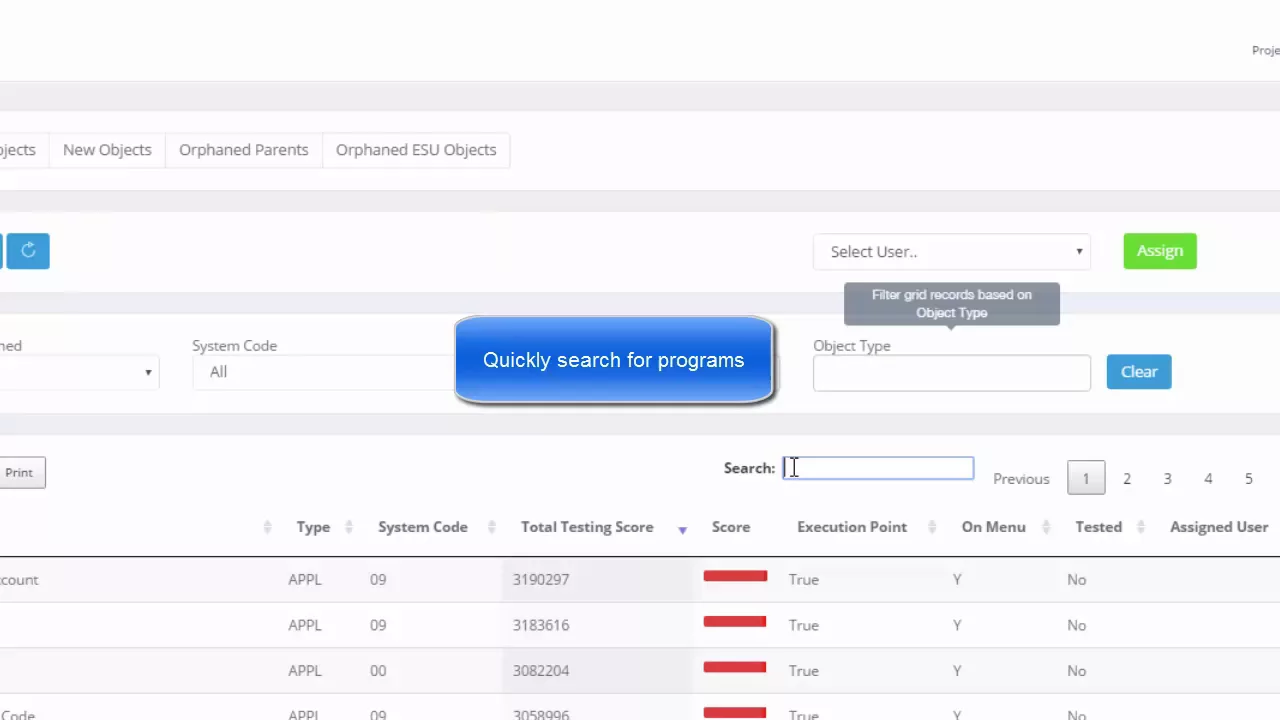The height and width of the screenshot is (720, 1280).
Task: Click the Previous pagination link
Action: tap(1021, 479)
